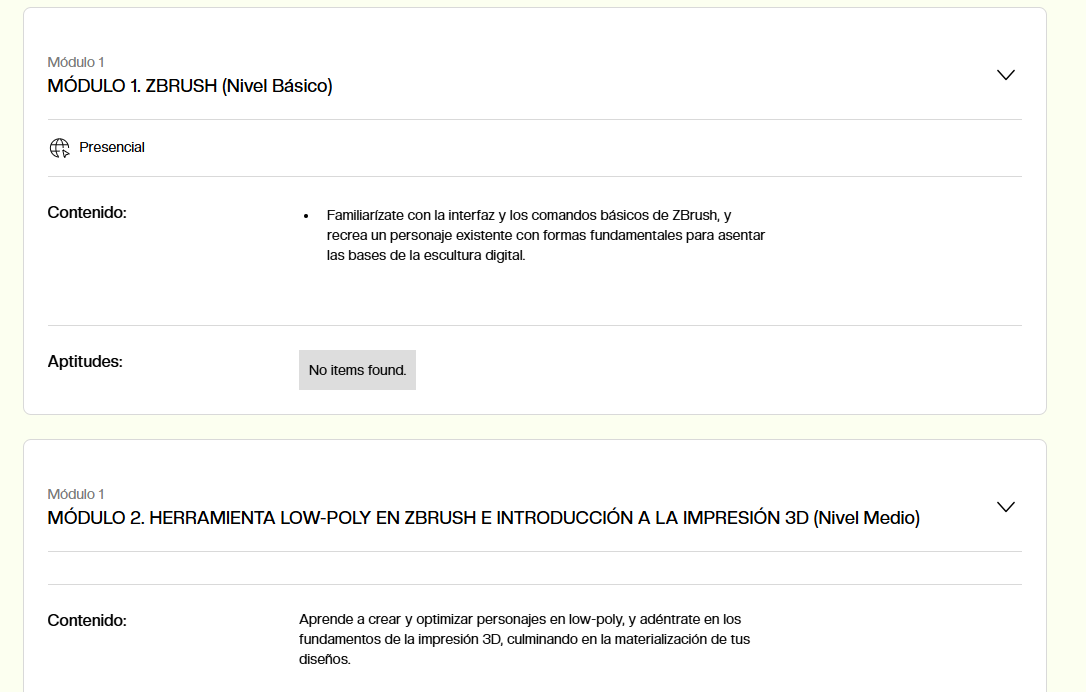Click the paragraph starting with Aprende a crear

pyautogui.click(x=524, y=639)
